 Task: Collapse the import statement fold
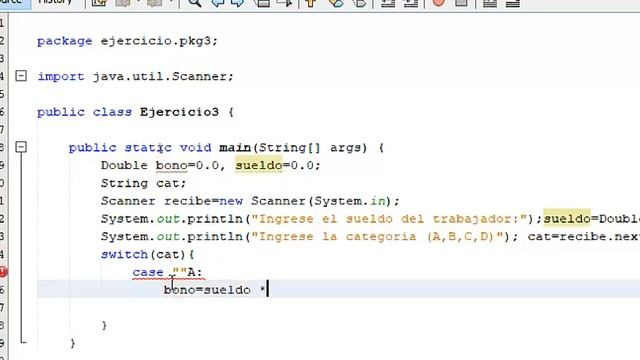(x=21, y=76)
